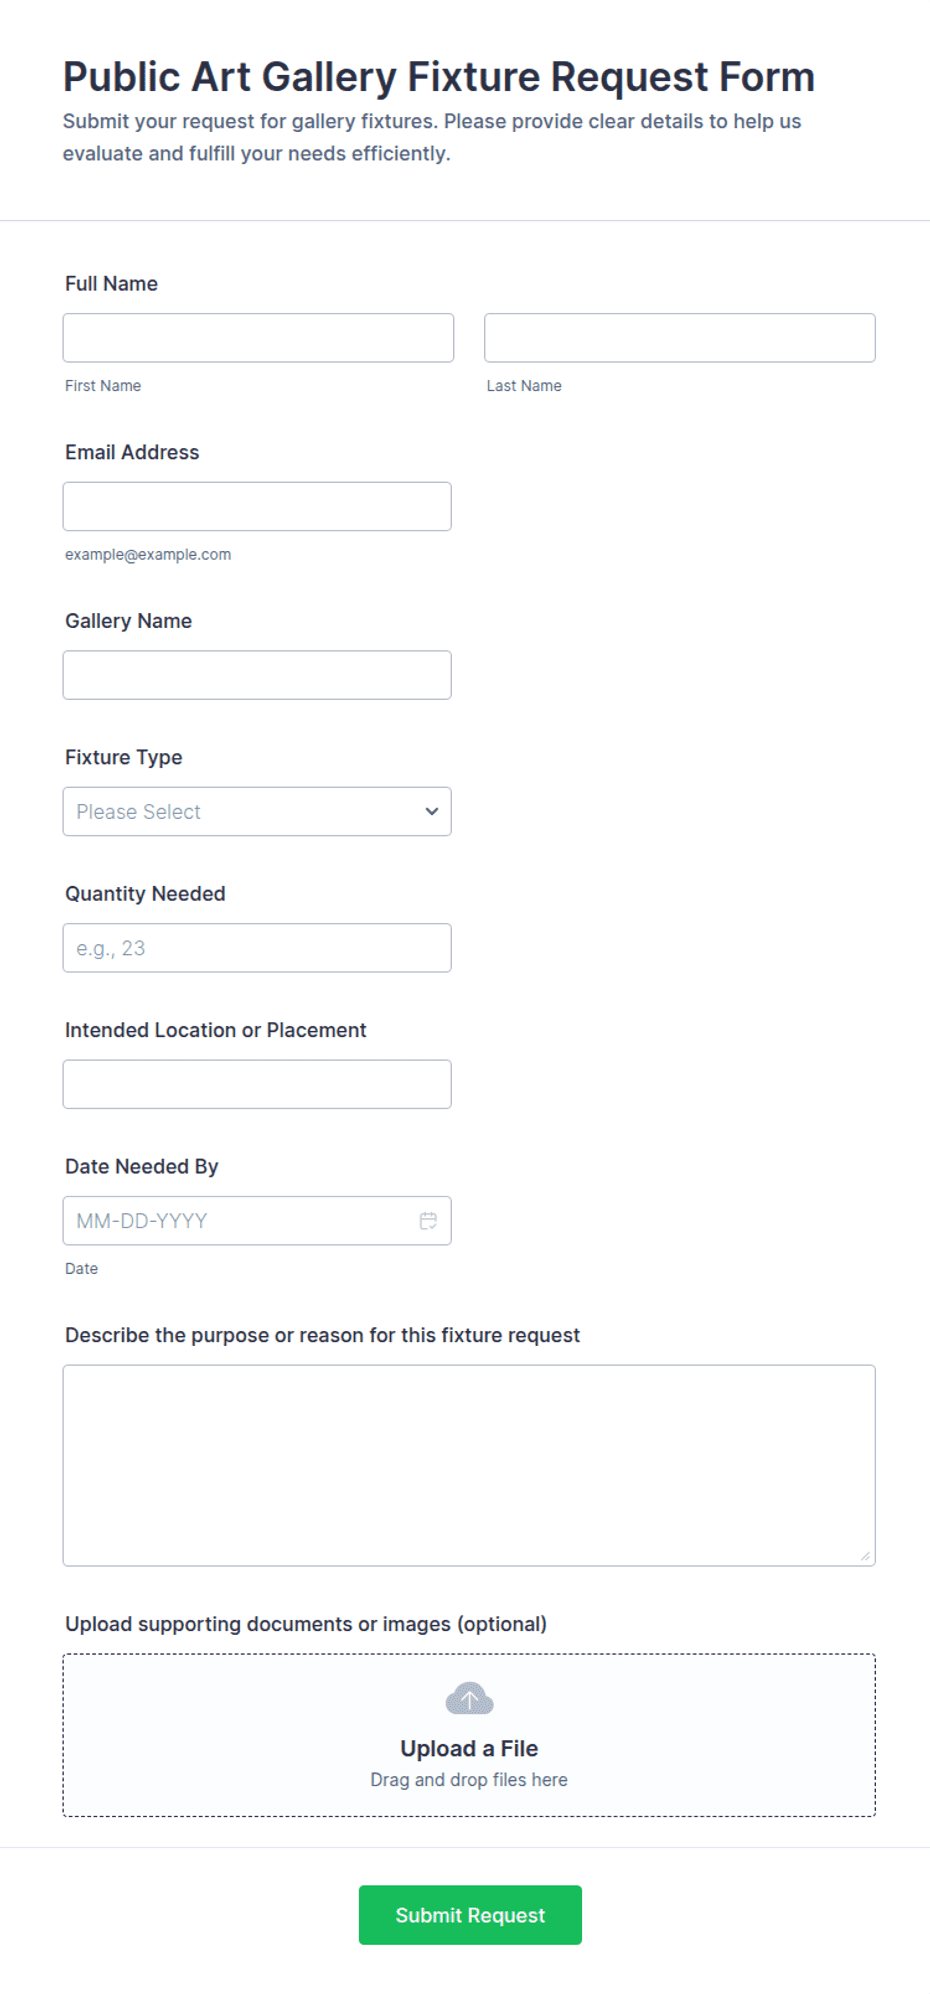930x1994 pixels.
Task: Open the Fixture Type dropdown
Action: coord(257,811)
